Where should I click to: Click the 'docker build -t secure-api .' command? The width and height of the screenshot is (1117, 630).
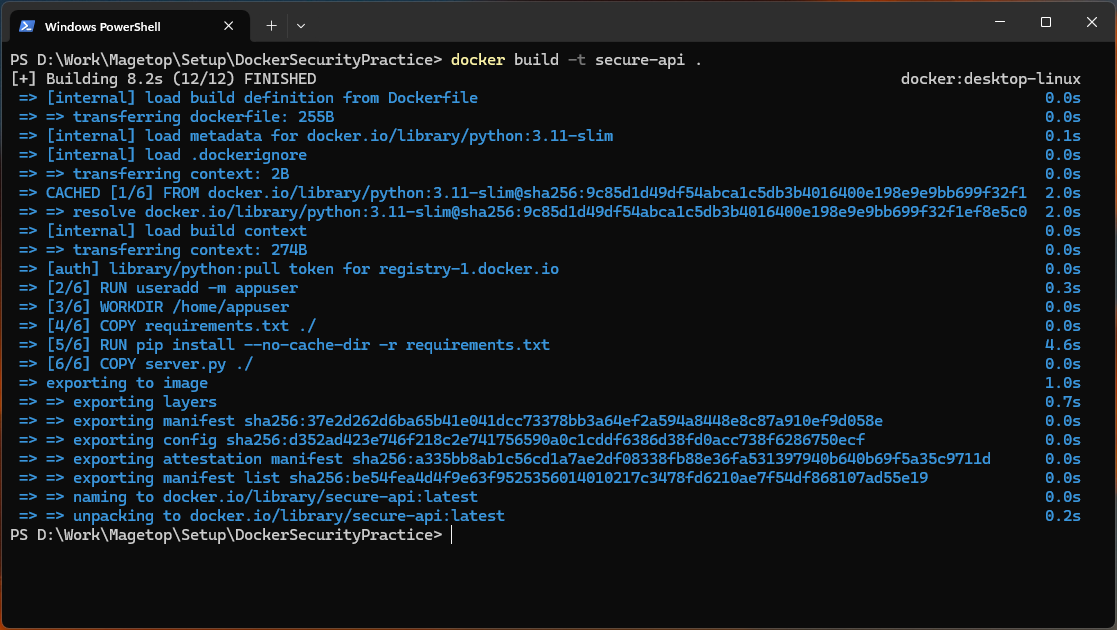point(576,60)
